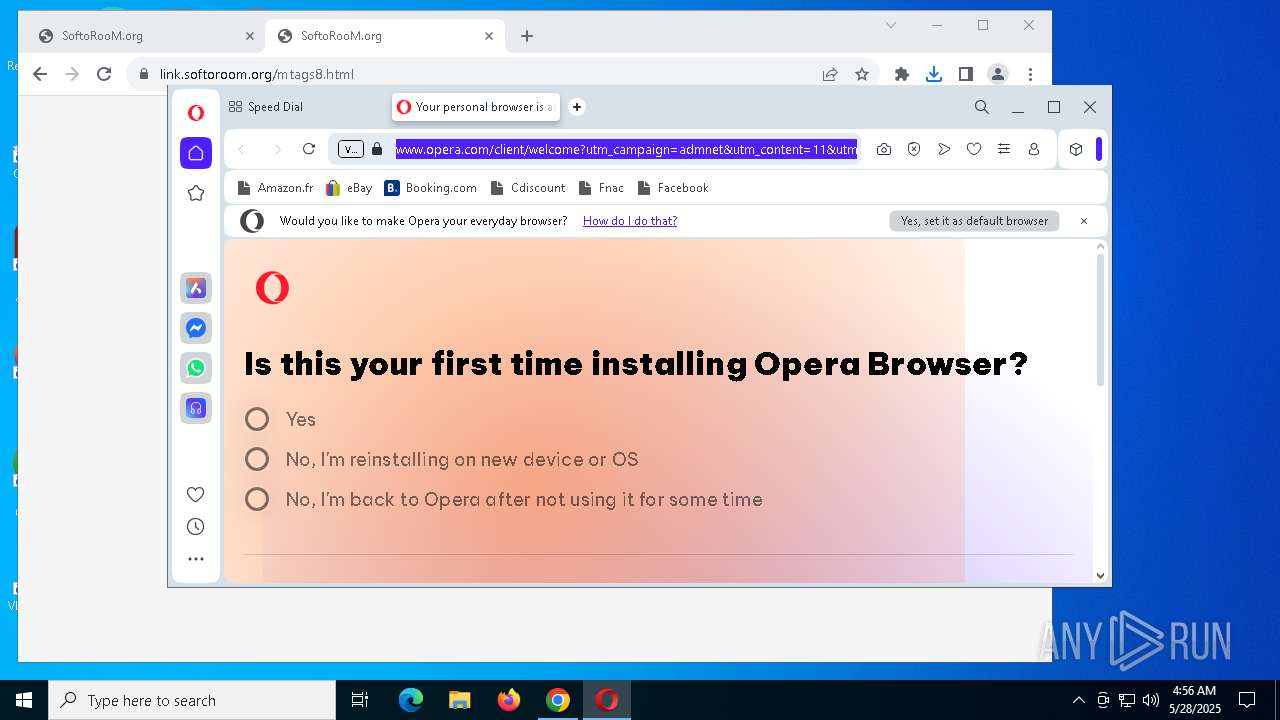This screenshot has height=720, width=1280.
Task: Open WhatsApp in Opera sidebar
Action: [x=196, y=368]
